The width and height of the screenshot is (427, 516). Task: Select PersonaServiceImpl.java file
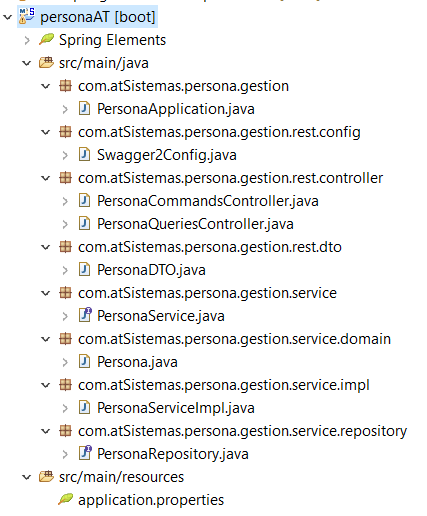coord(176,408)
